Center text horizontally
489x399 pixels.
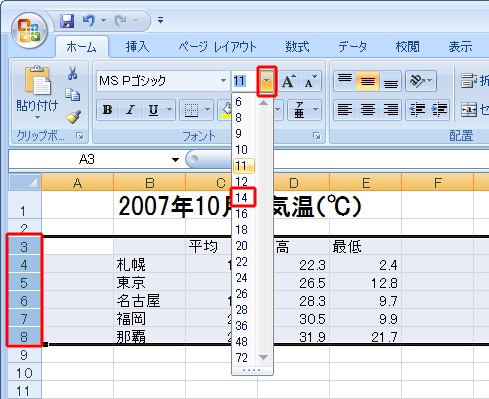coord(367,110)
